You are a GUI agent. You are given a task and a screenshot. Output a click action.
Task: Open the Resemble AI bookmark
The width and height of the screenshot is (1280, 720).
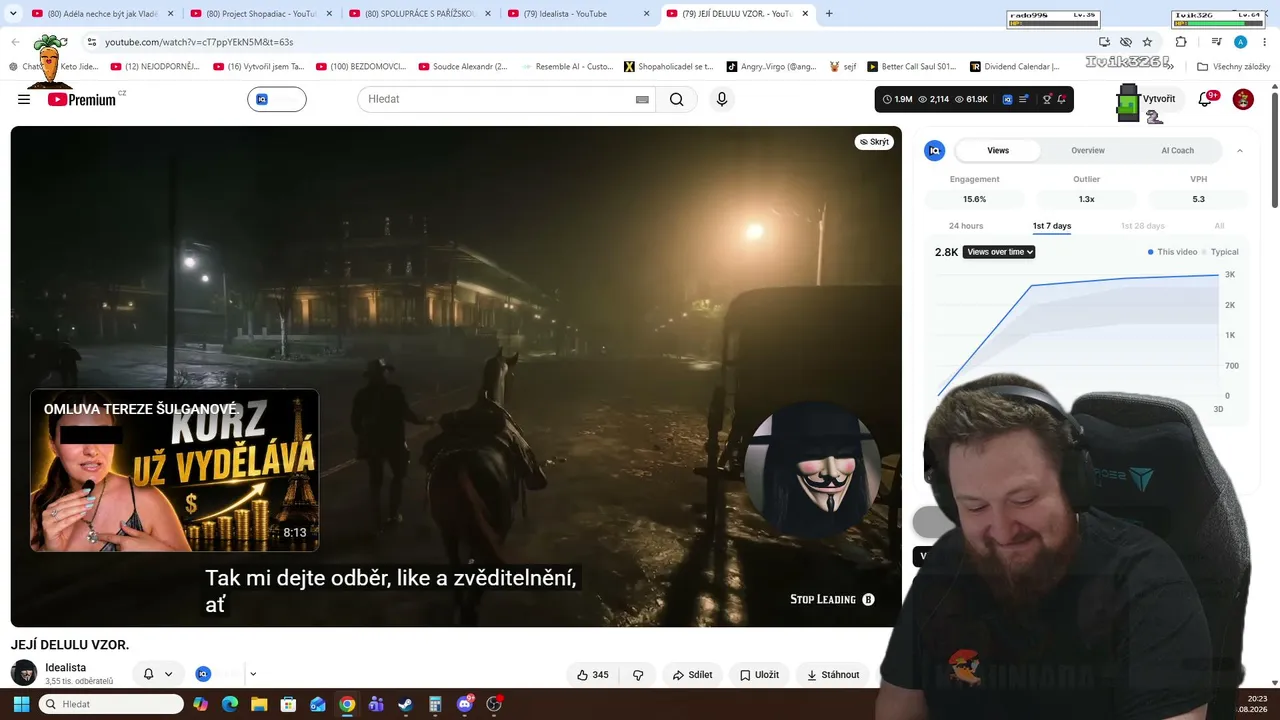point(568,67)
